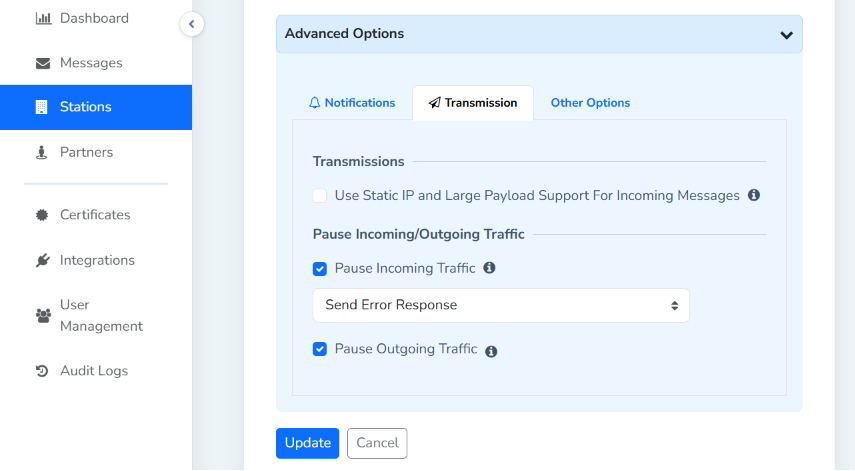Screen dimensions: 855x471
Task: Click the Cancel button
Action: tap(377, 443)
